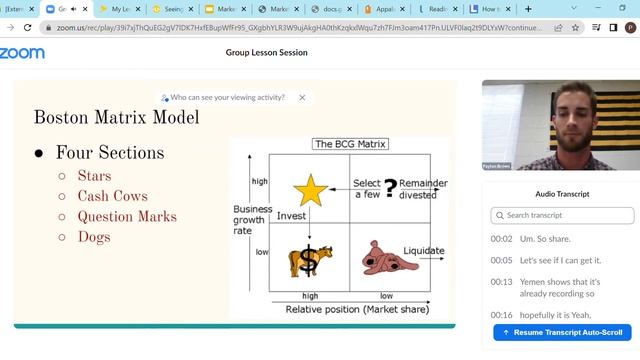Open the Chrome profile avatar
This screenshot has height=360, width=640.
[x=630, y=28]
